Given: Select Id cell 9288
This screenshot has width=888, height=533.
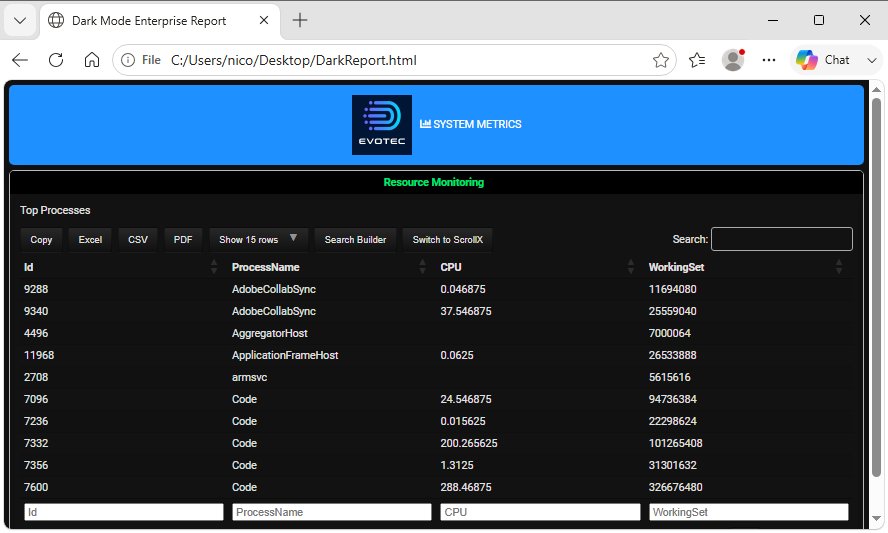Looking at the screenshot, I should coord(36,289).
